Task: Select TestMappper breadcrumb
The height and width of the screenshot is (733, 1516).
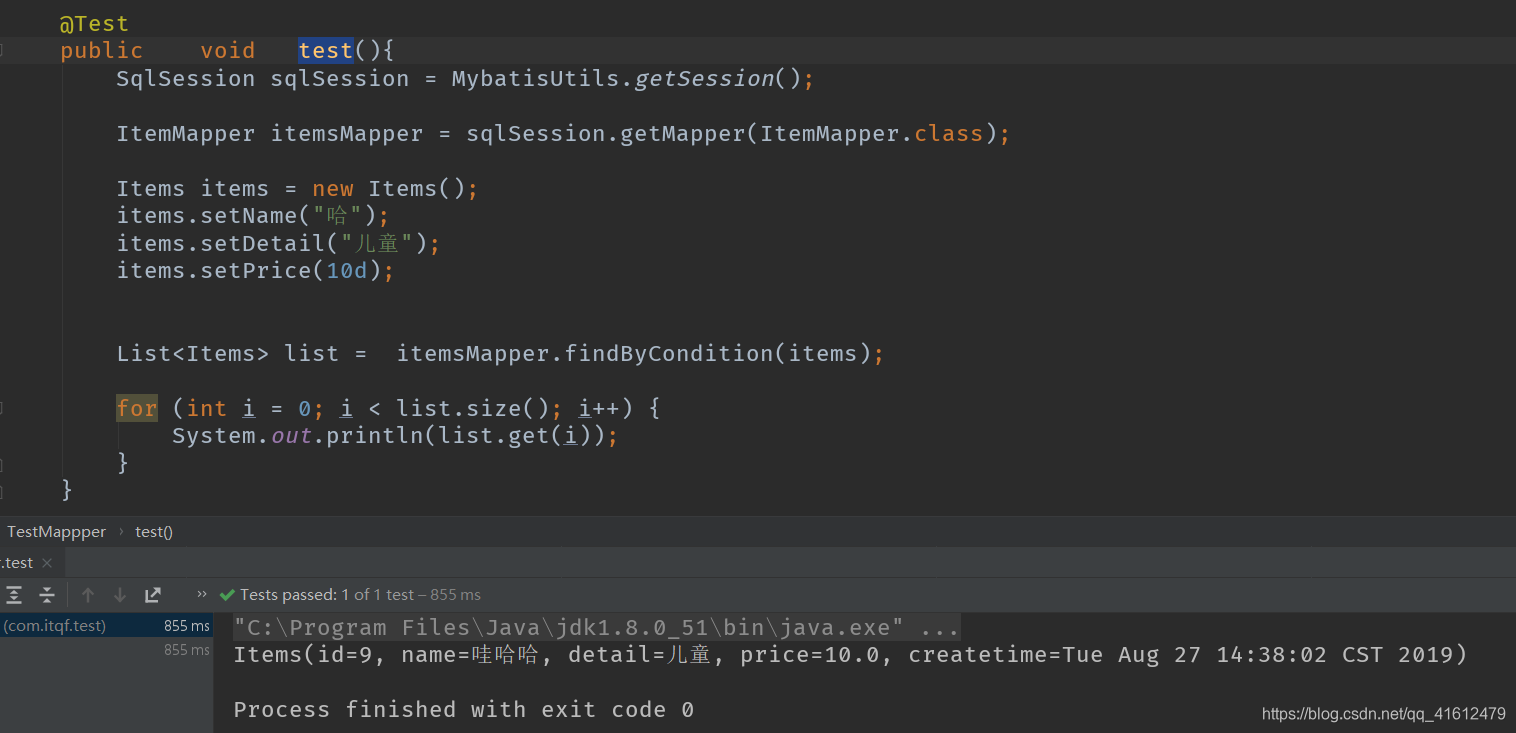Action: pos(56,532)
